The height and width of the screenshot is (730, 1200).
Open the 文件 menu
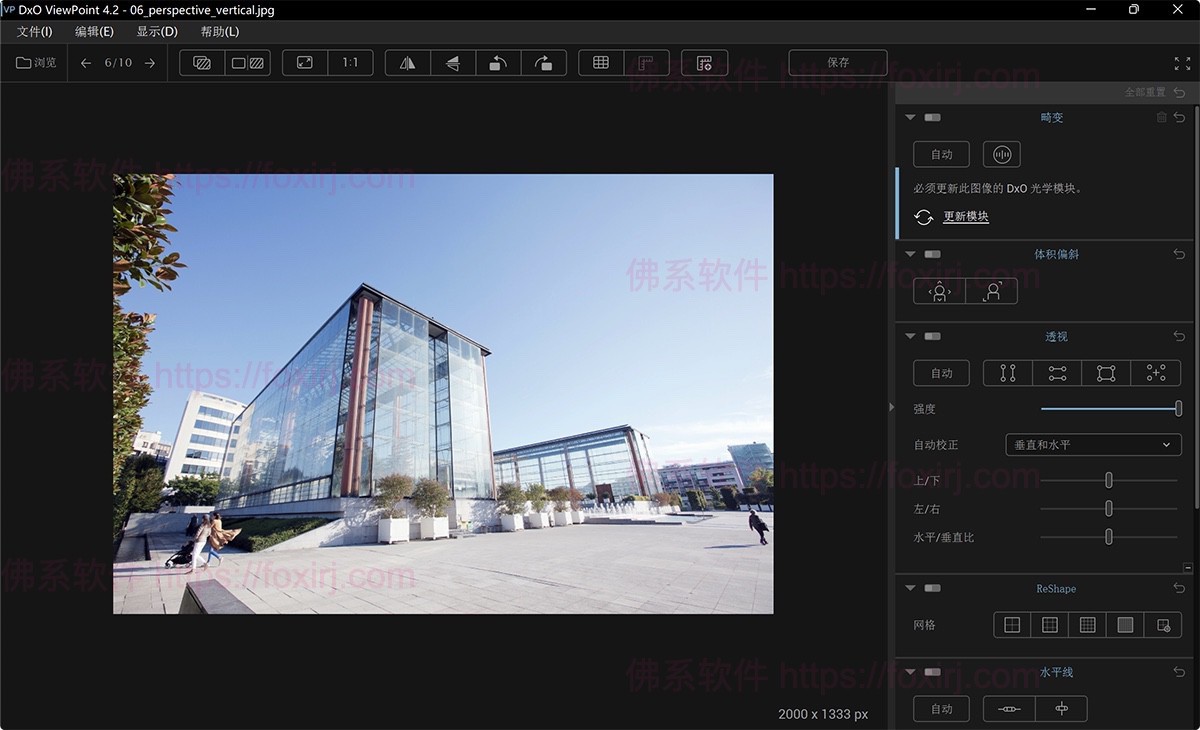point(36,31)
